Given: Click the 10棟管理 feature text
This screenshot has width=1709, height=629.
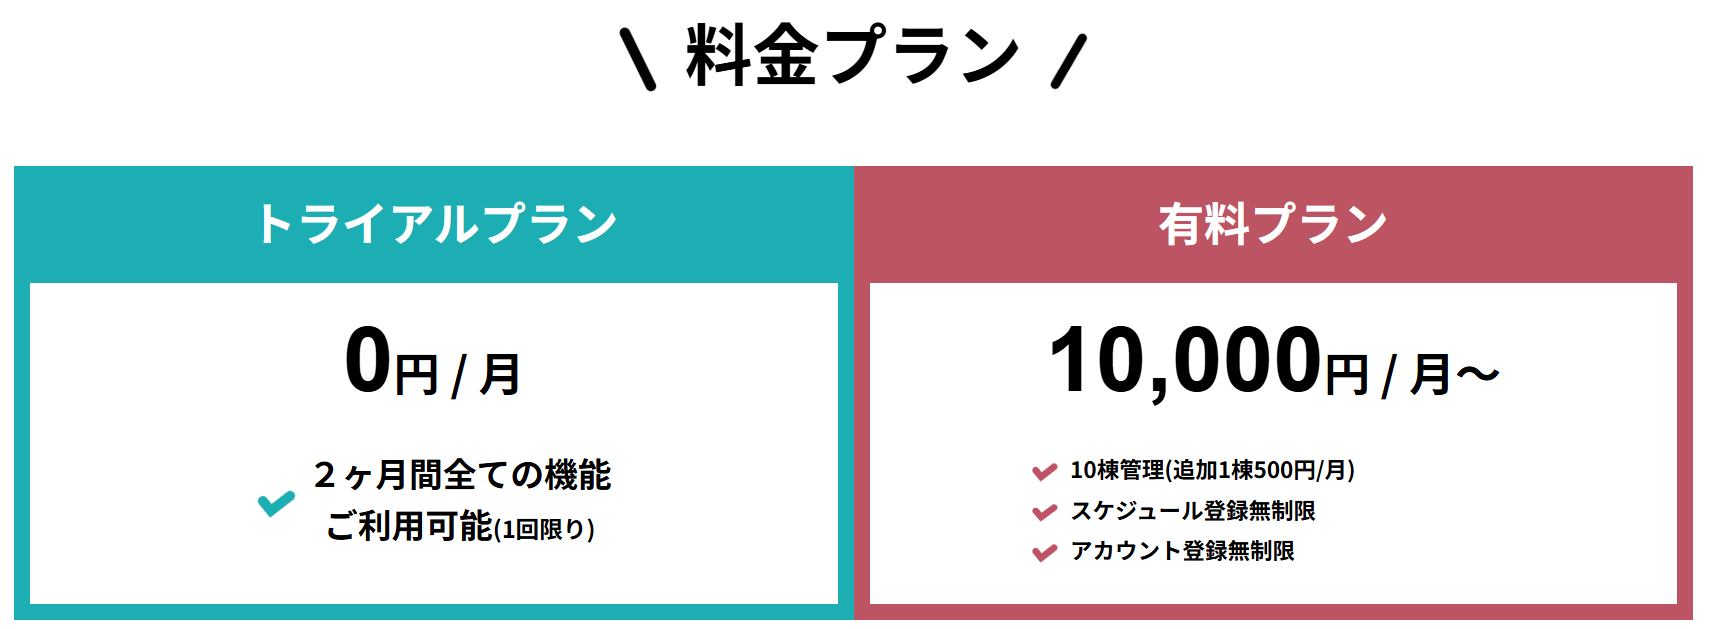Looking at the screenshot, I should coord(1117,470).
